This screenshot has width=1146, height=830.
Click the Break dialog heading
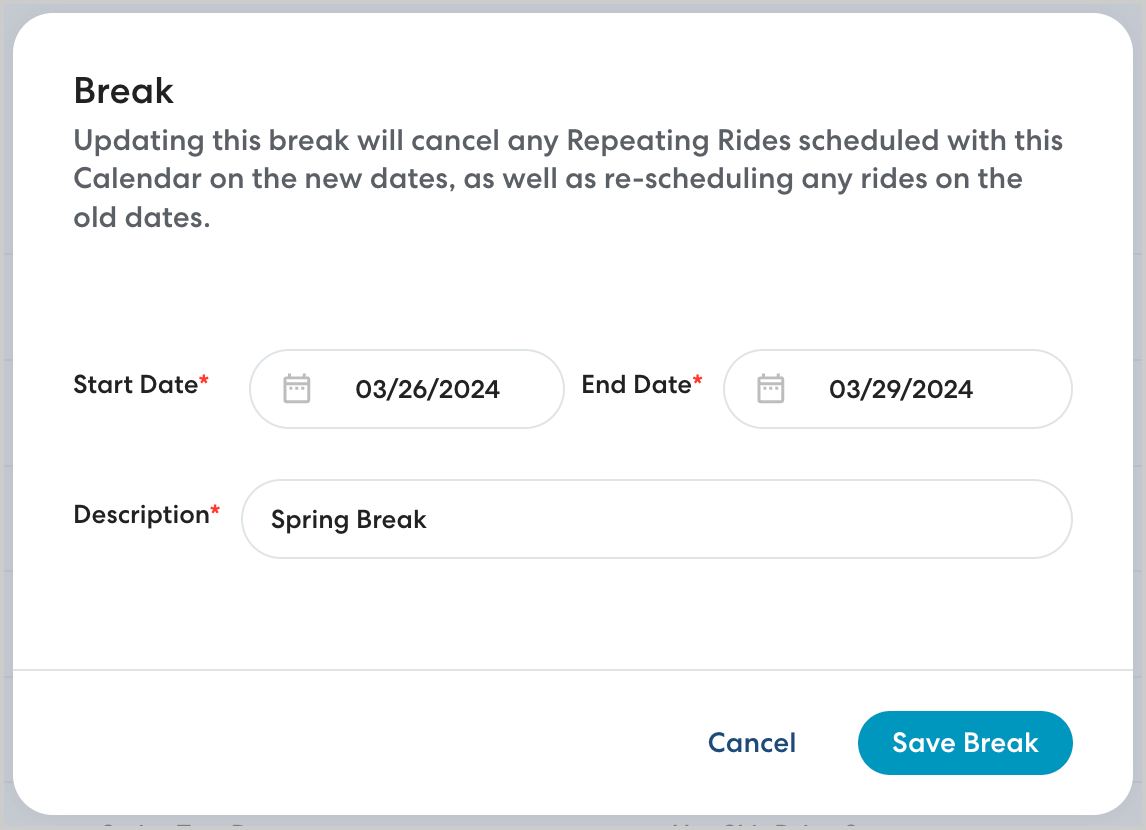[124, 92]
